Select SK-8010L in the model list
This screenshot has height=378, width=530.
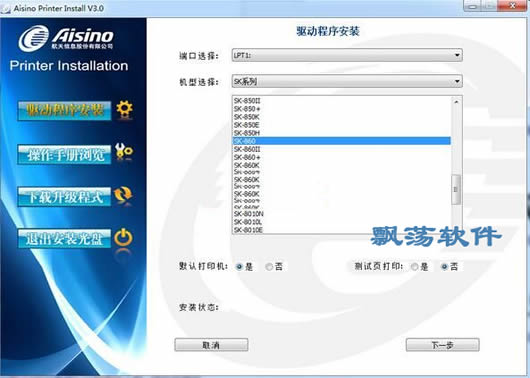[342, 222]
